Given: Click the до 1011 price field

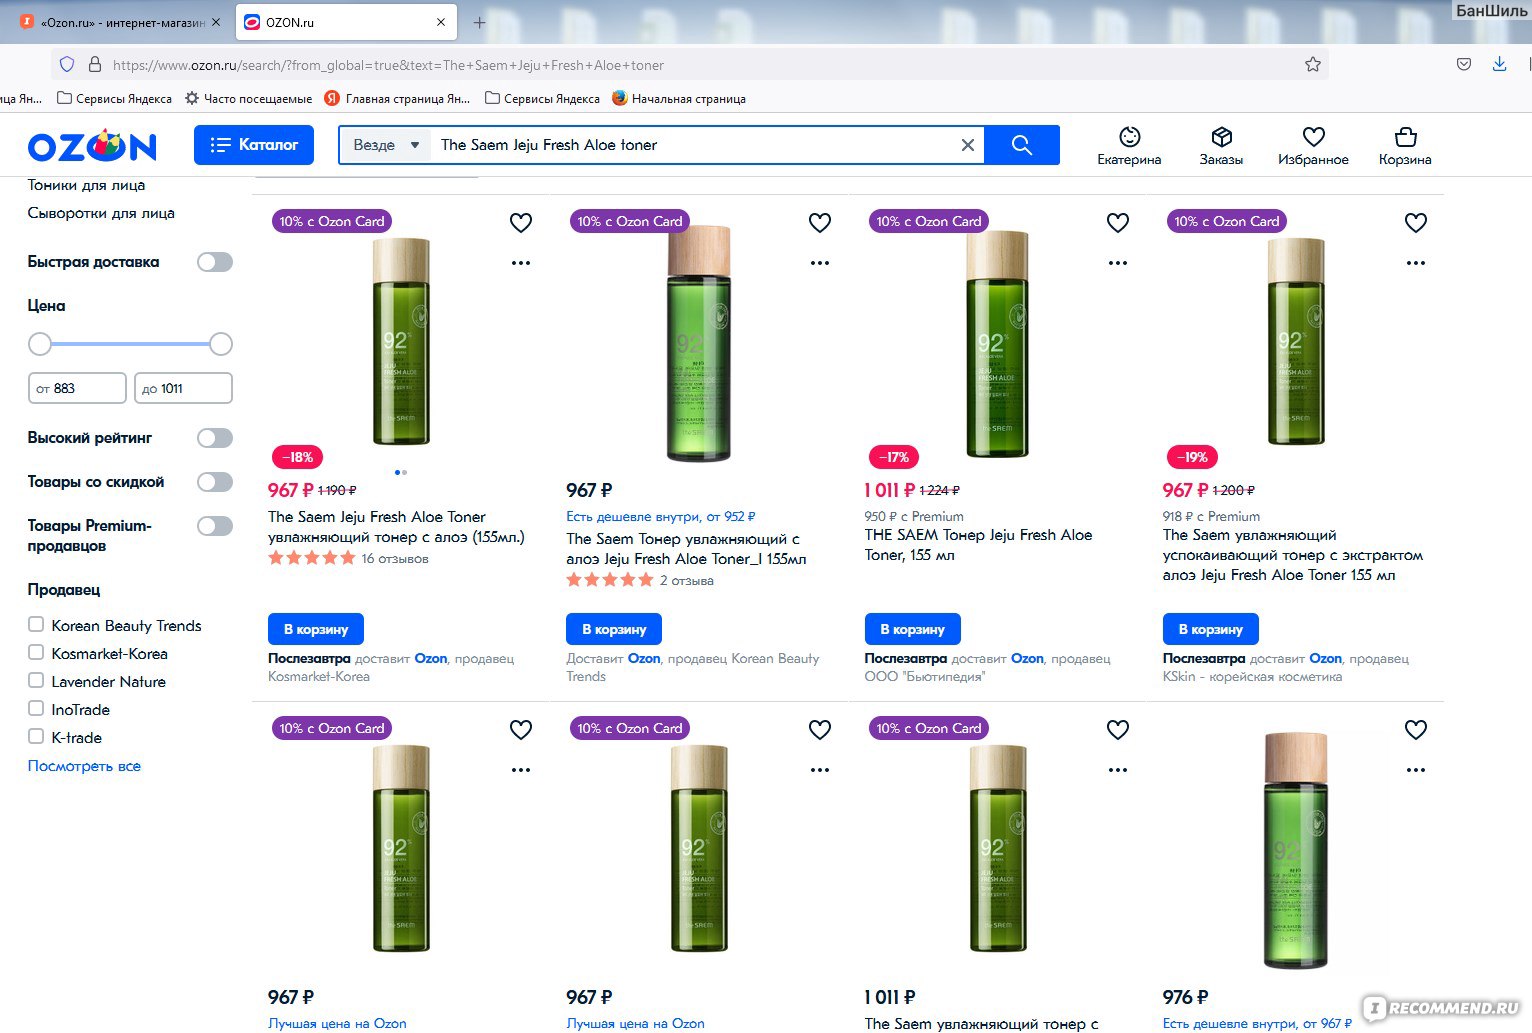Looking at the screenshot, I should click(x=183, y=388).
